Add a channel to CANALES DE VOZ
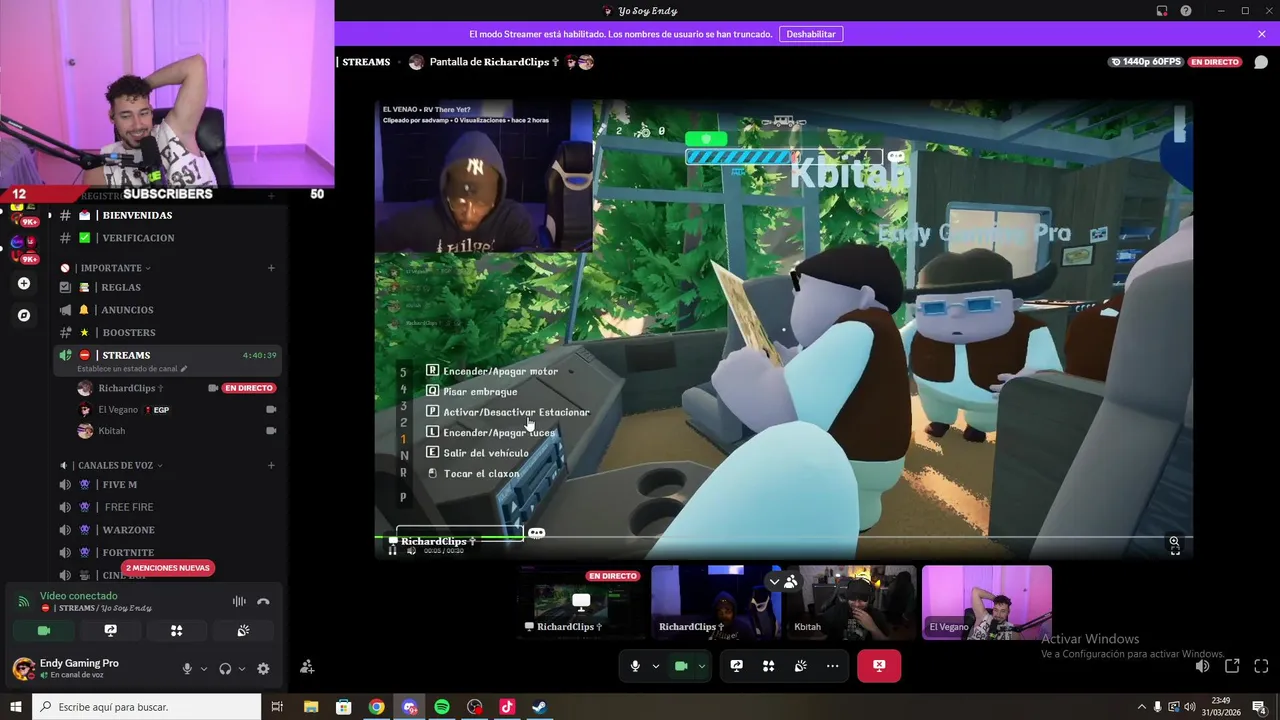The width and height of the screenshot is (1280, 720). 271,465
